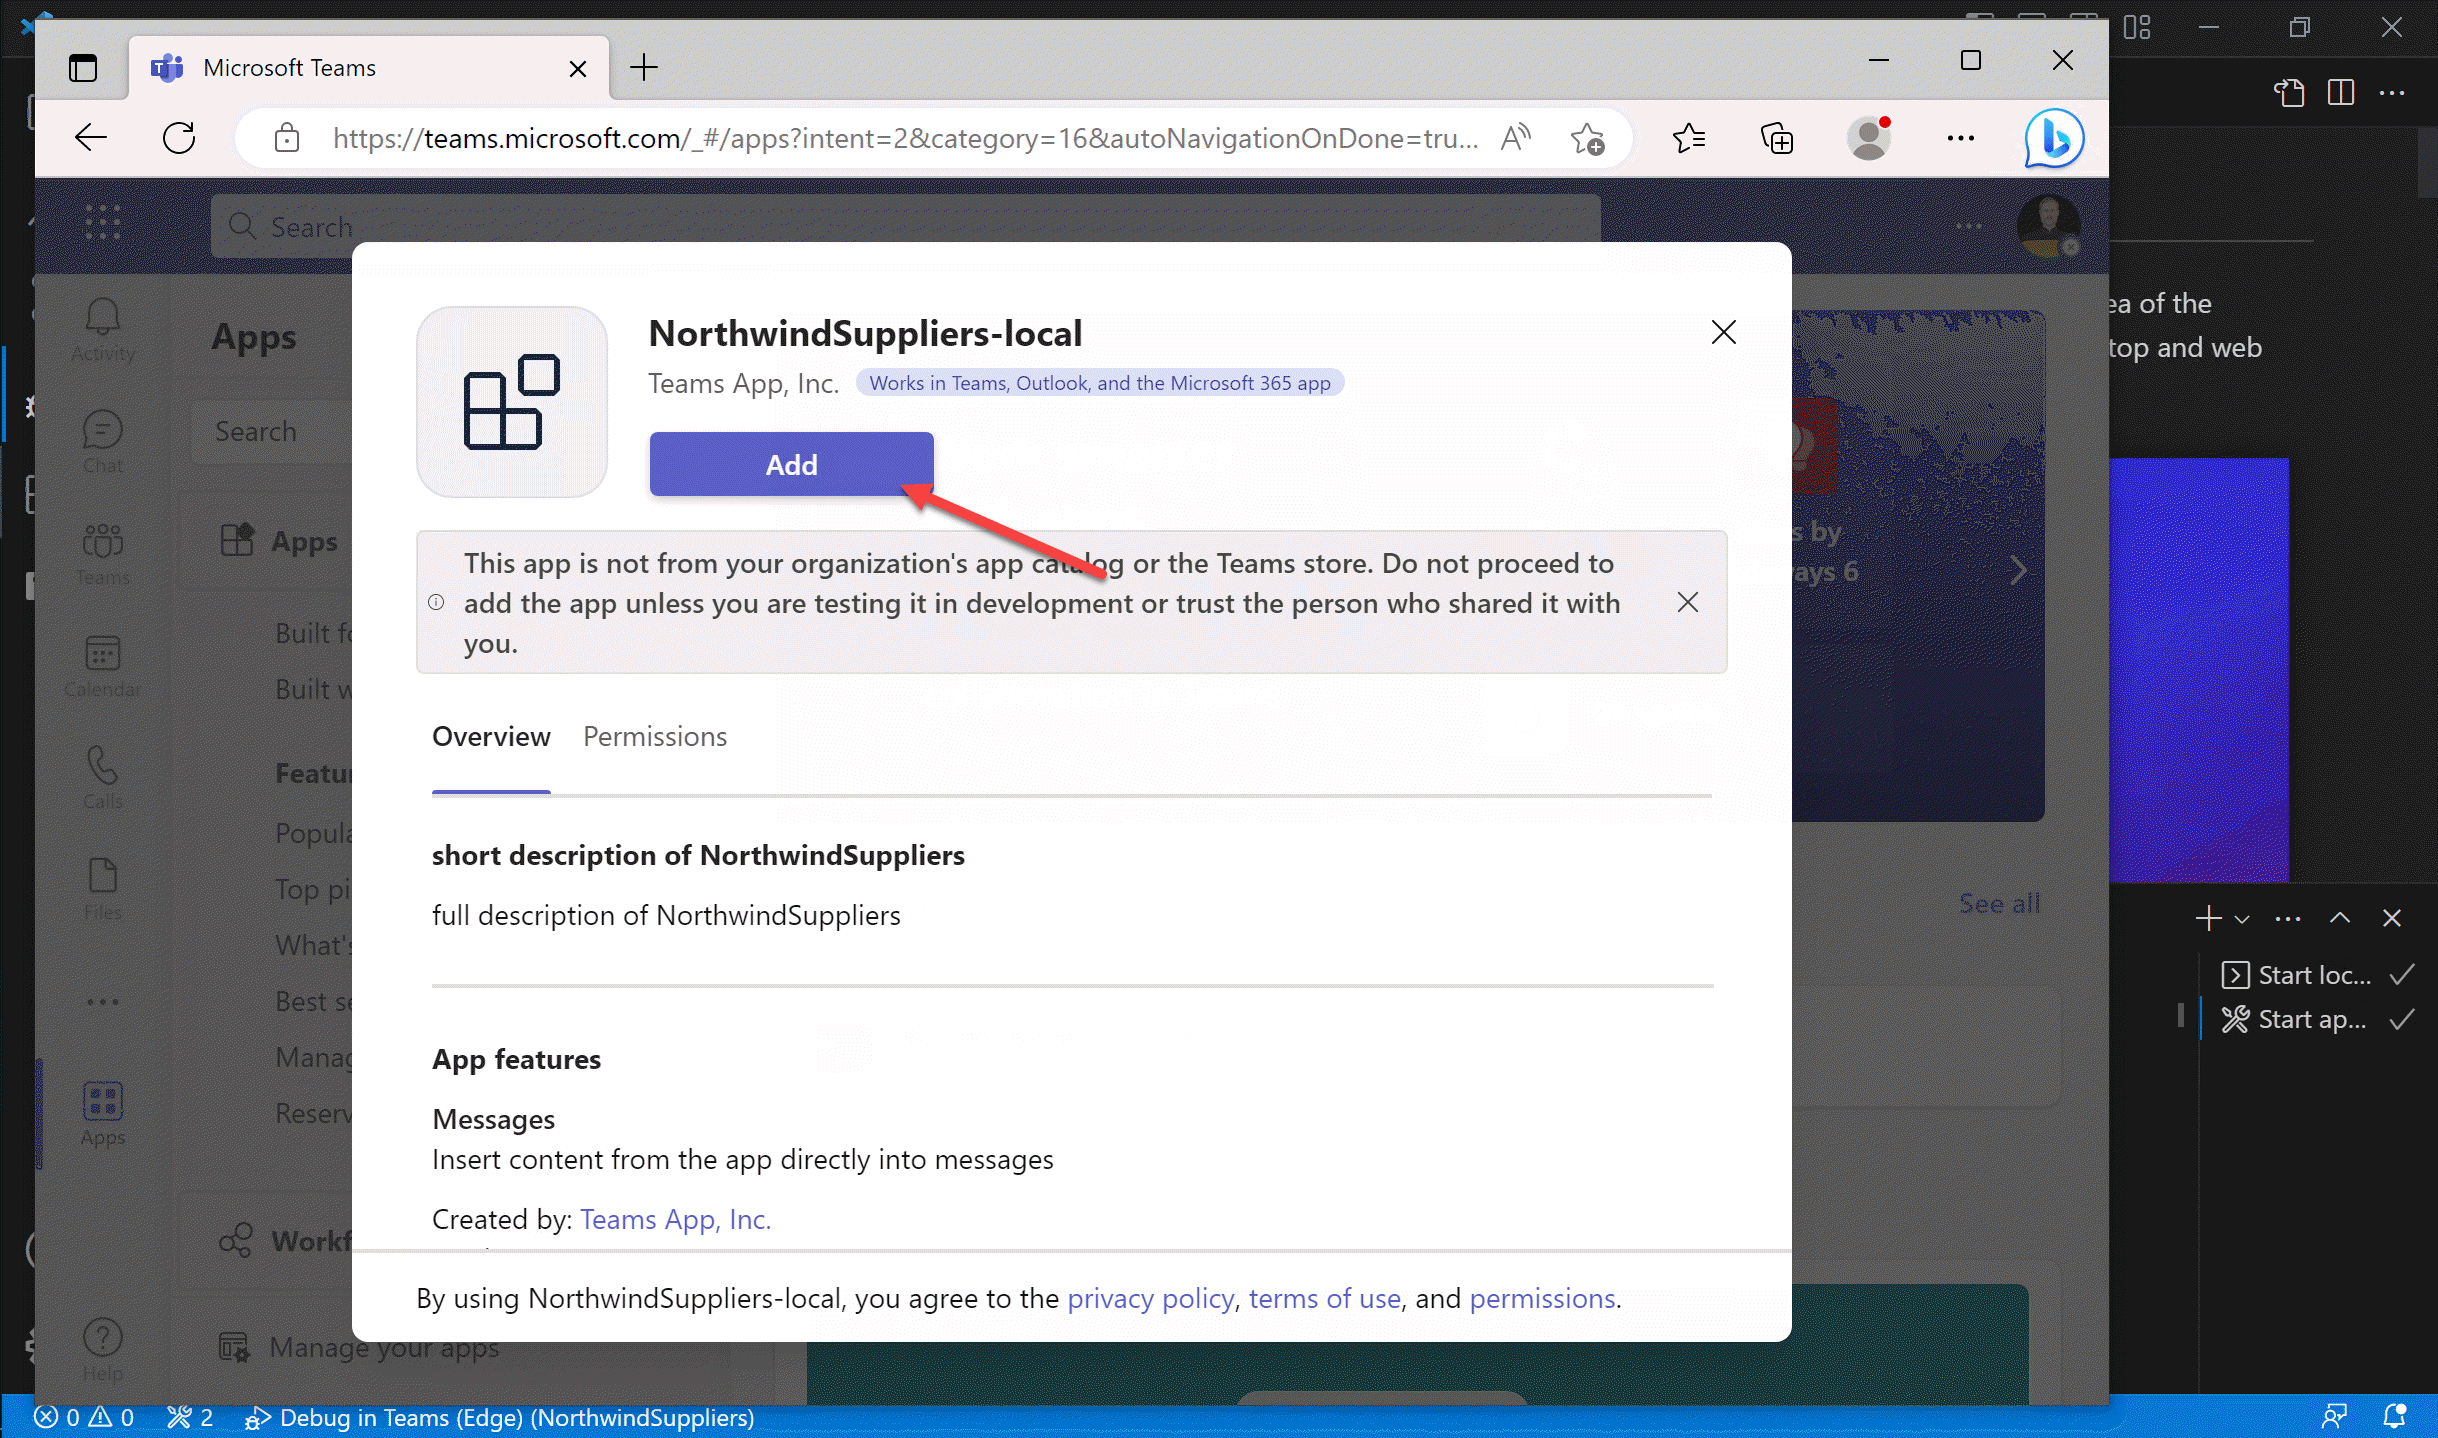Refresh the Teams page
This screenshot has height=1438, width=2438.
coord(179,137)
